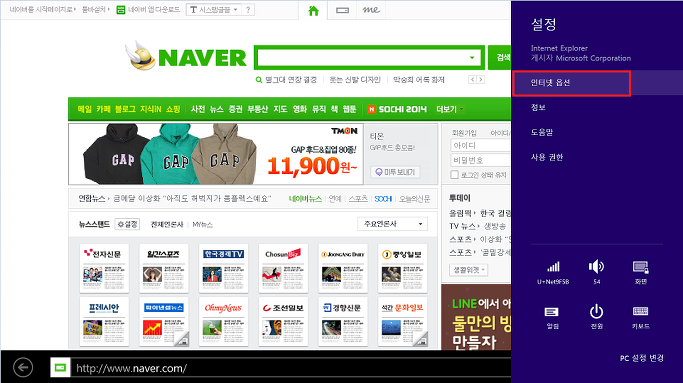The image size is (683, 383).
Task: Open the 주요언론사 dropdown
Action: [392, 224]
